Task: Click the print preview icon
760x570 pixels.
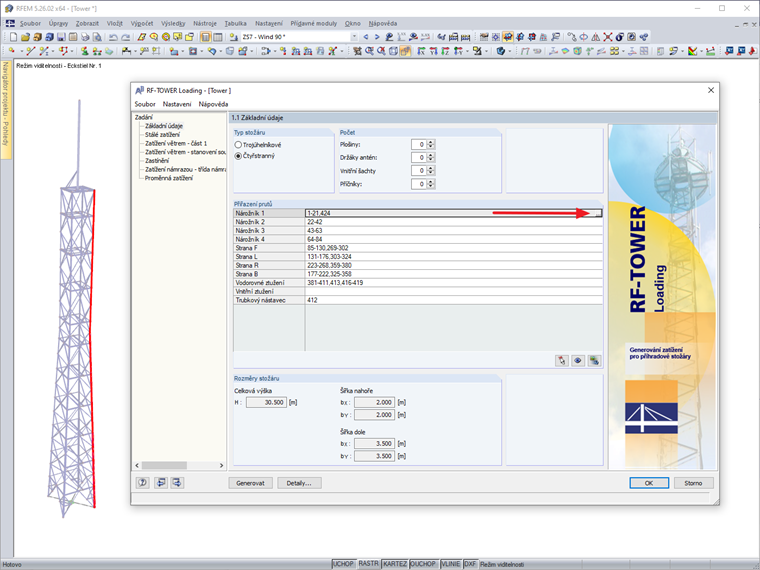Action: (x=97, y=37)
